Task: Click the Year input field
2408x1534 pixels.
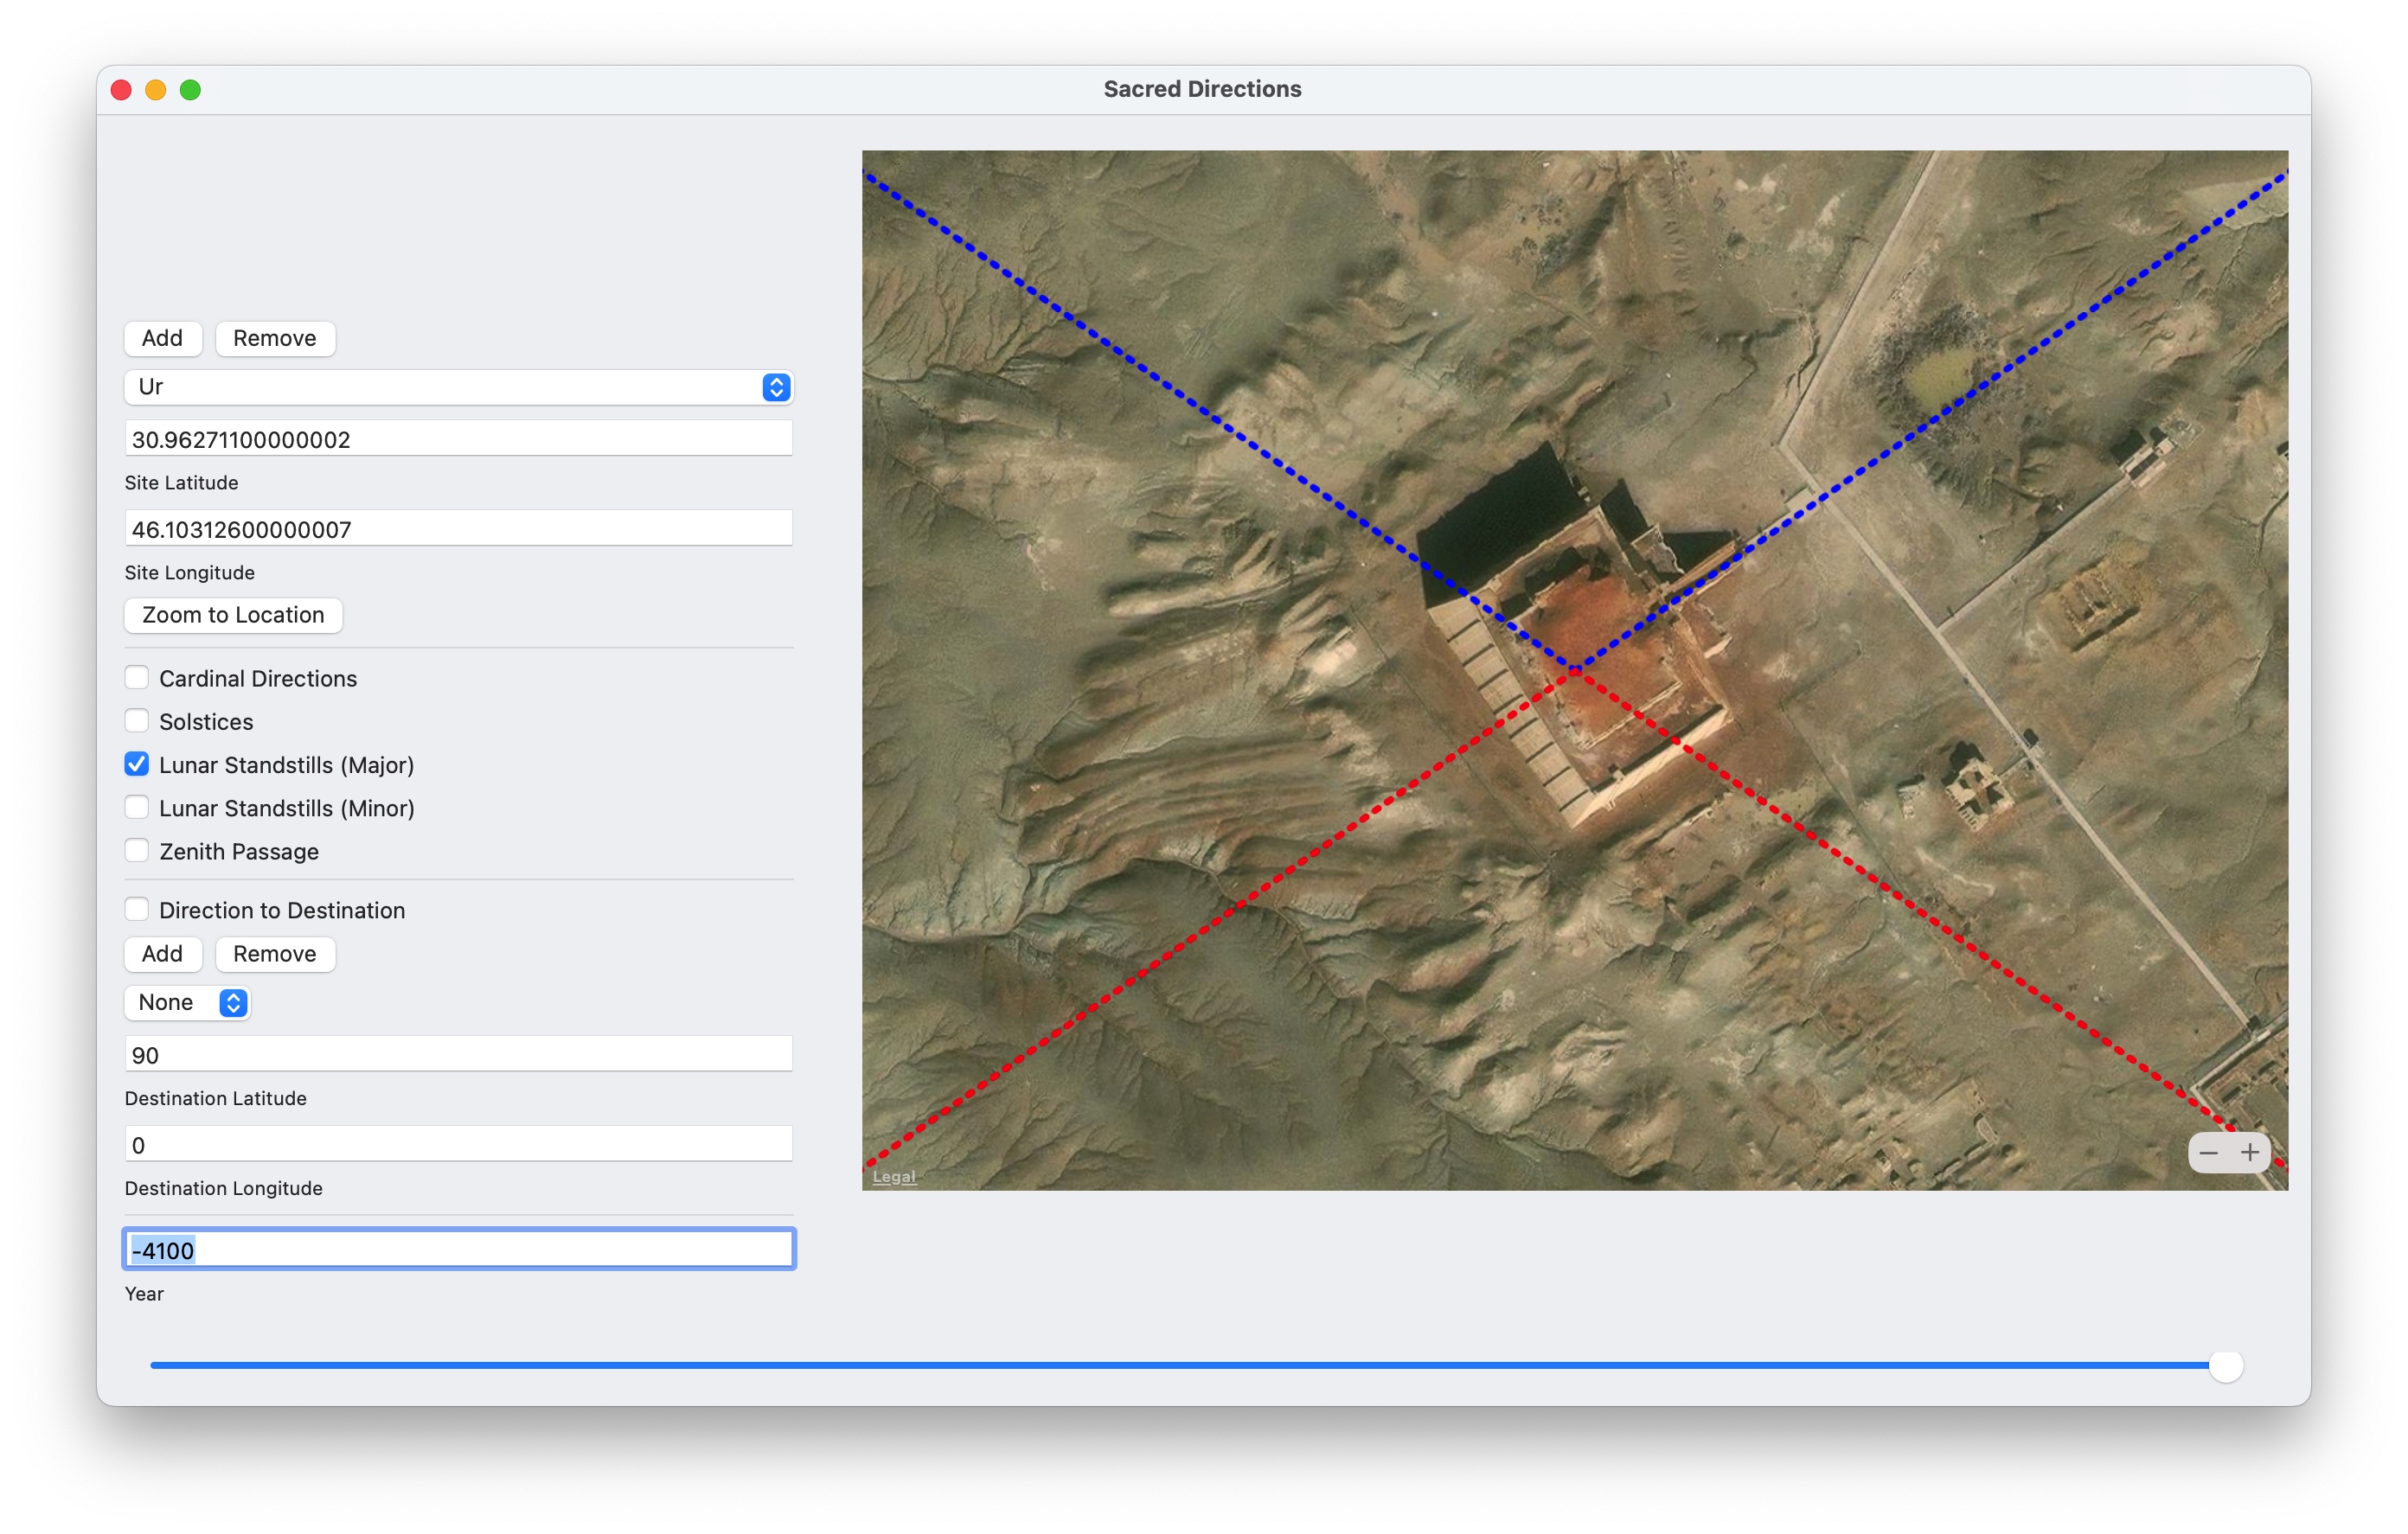Action: 458,1250
